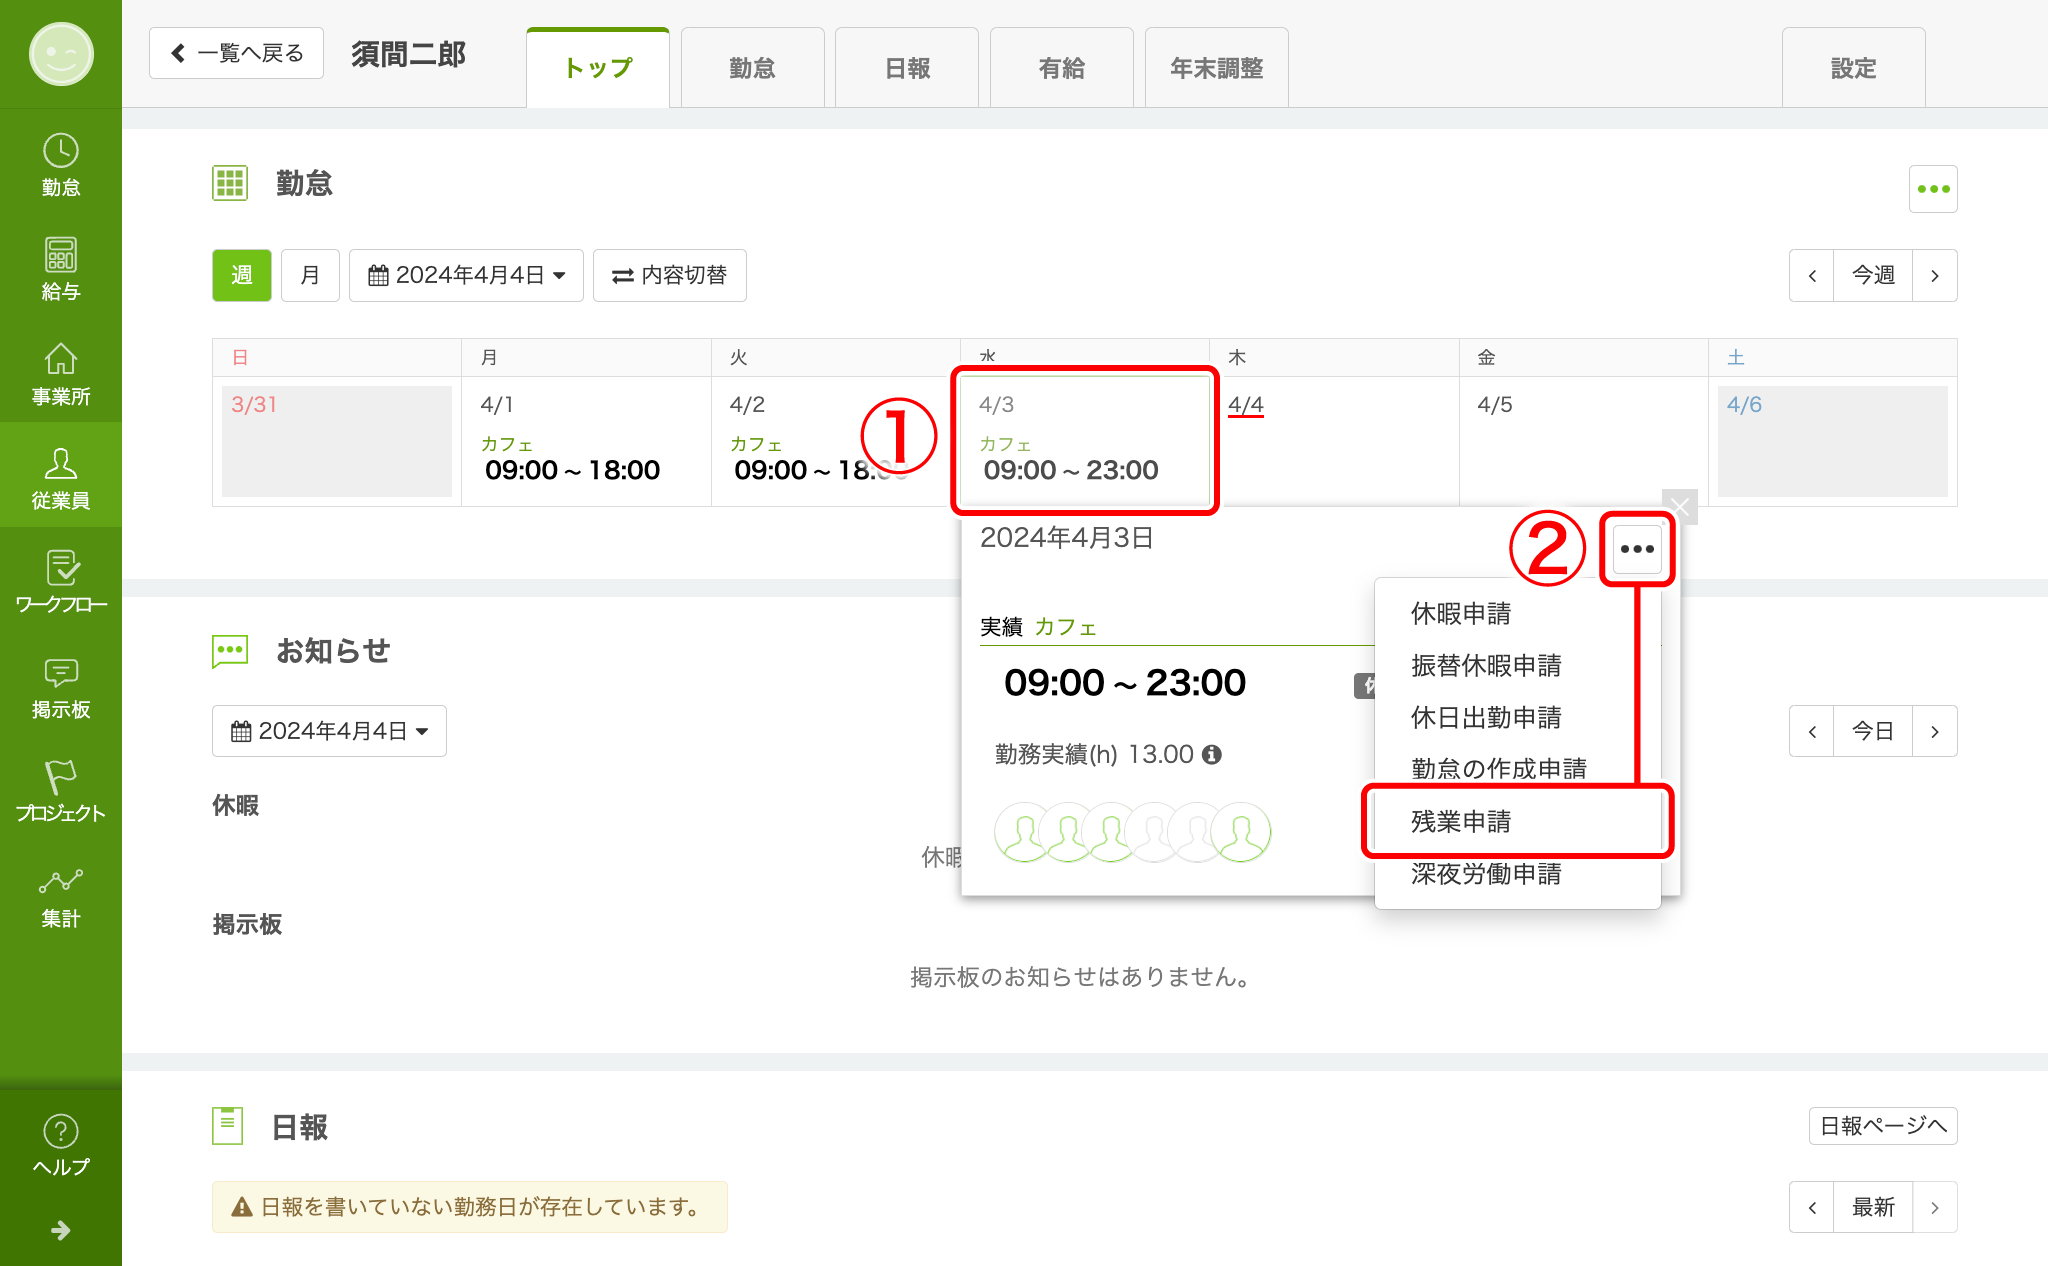Choose 残業申請 from the menu
The width and height of the screenshot is (2048, 1266).
pyautogui.click(x=1518, y=821)
